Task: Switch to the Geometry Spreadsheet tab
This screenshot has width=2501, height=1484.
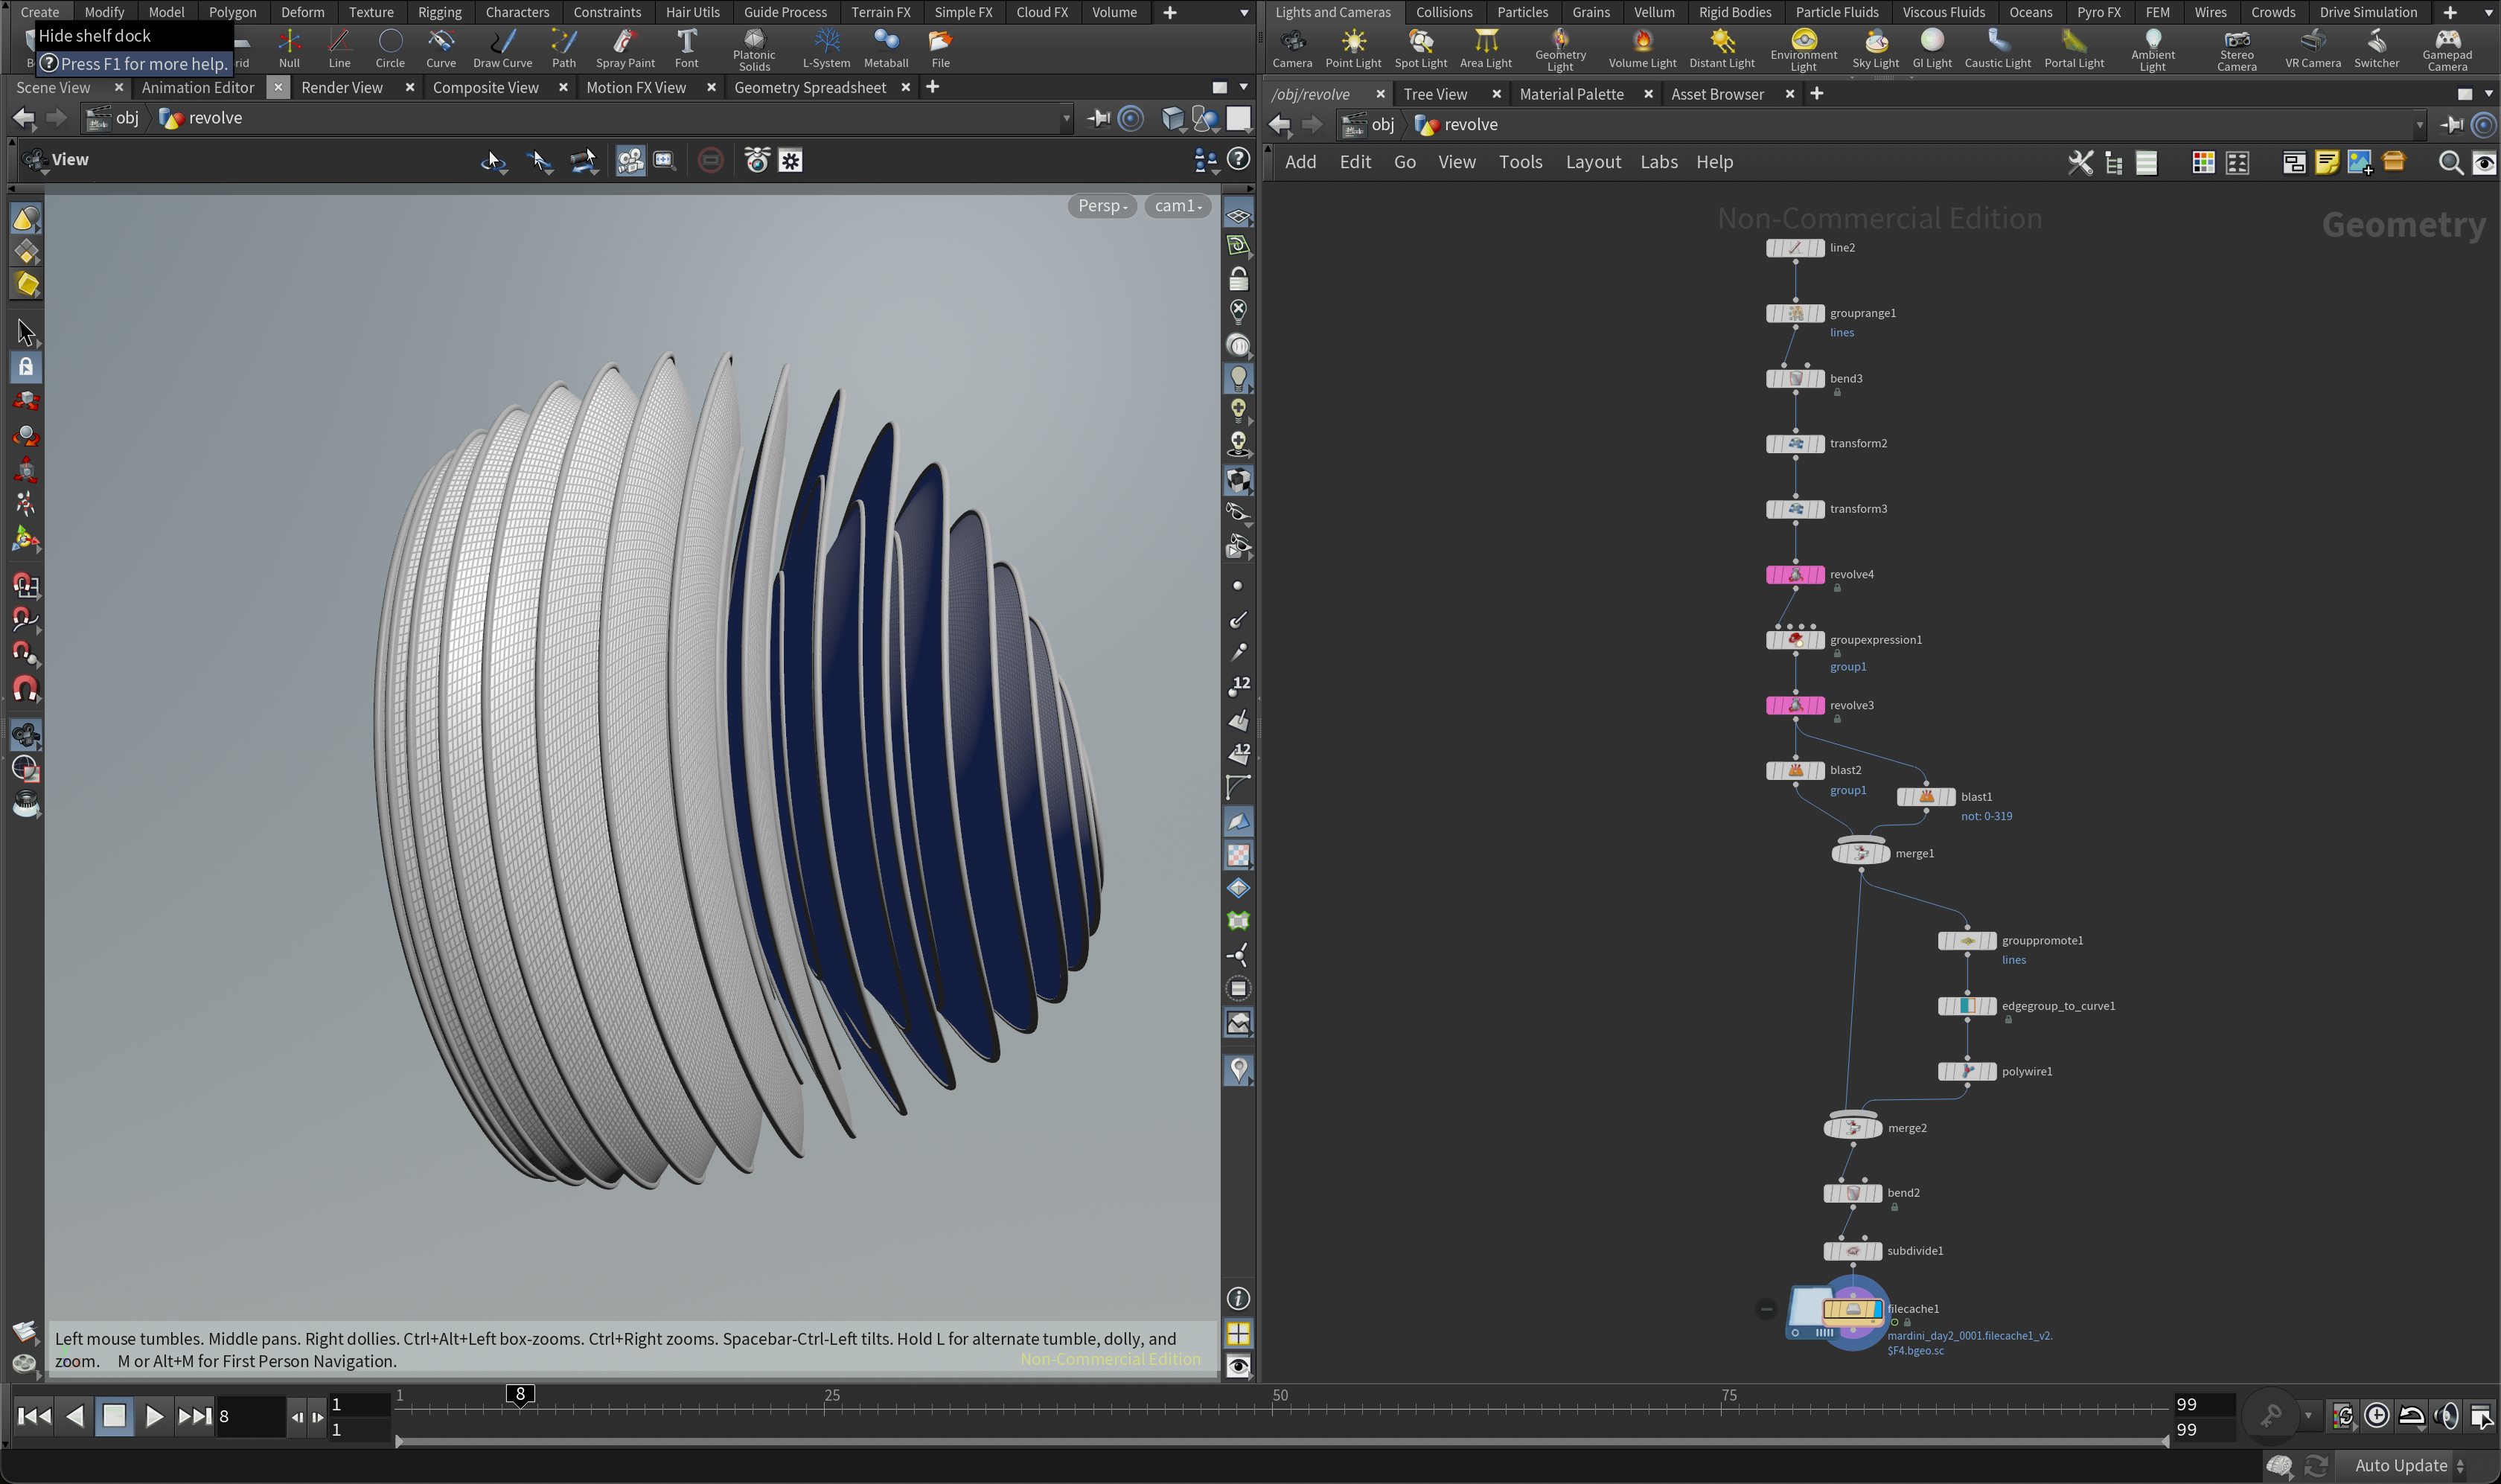Action: 809,87
